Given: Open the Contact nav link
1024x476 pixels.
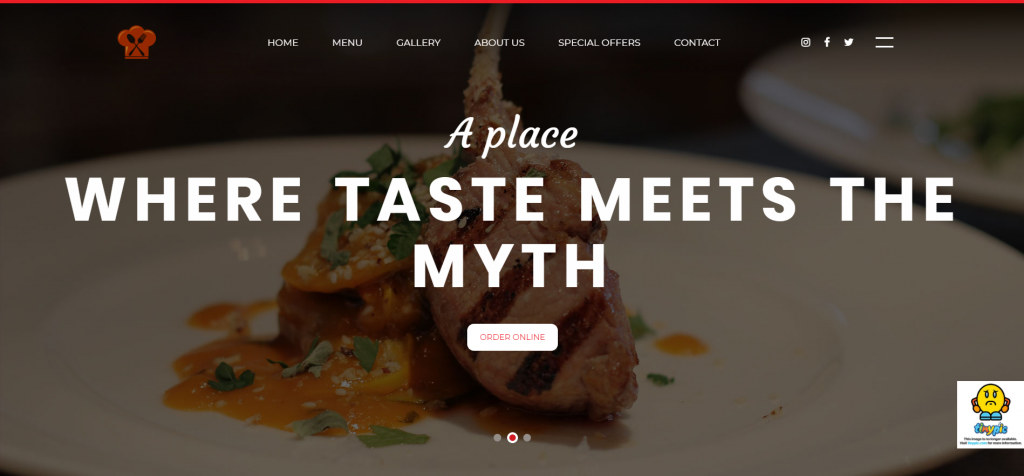Looking at the screenshot, I should tap(697, 42).
